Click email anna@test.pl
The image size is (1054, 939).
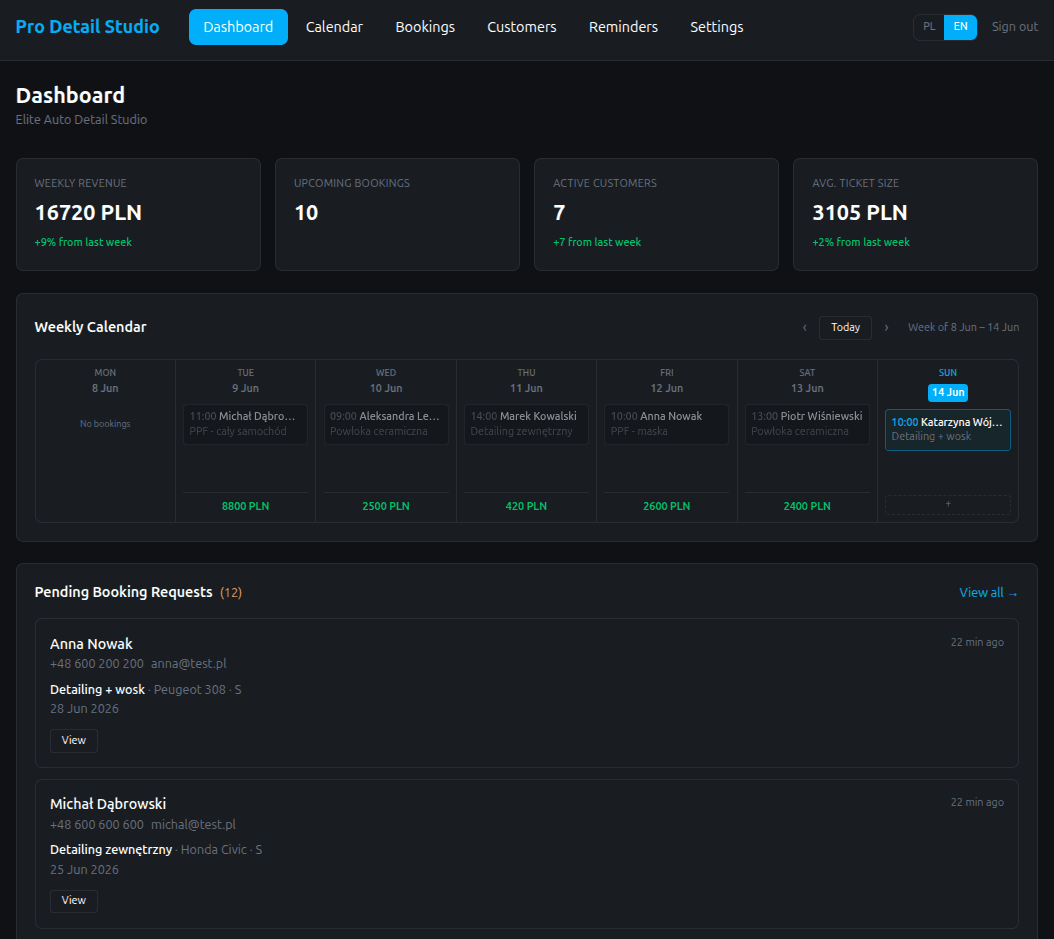[x=189, y=664]
